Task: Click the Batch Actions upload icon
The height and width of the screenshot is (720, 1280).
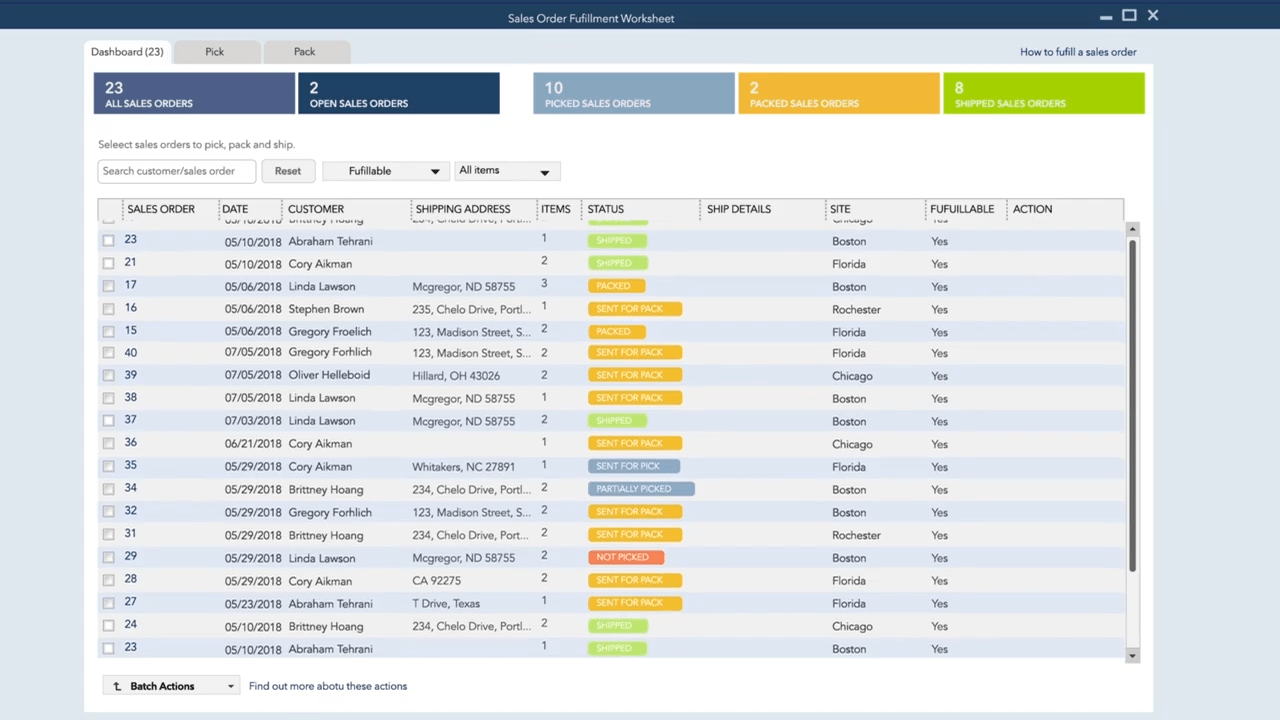Action: [x=117, y=686]
